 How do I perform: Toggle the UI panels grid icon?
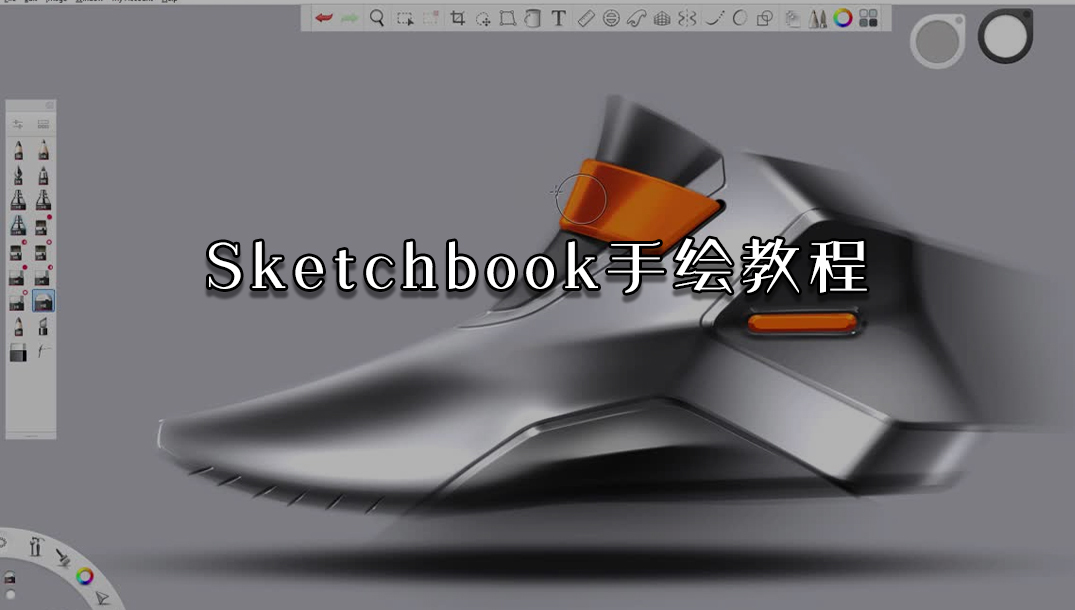(868, 18)
